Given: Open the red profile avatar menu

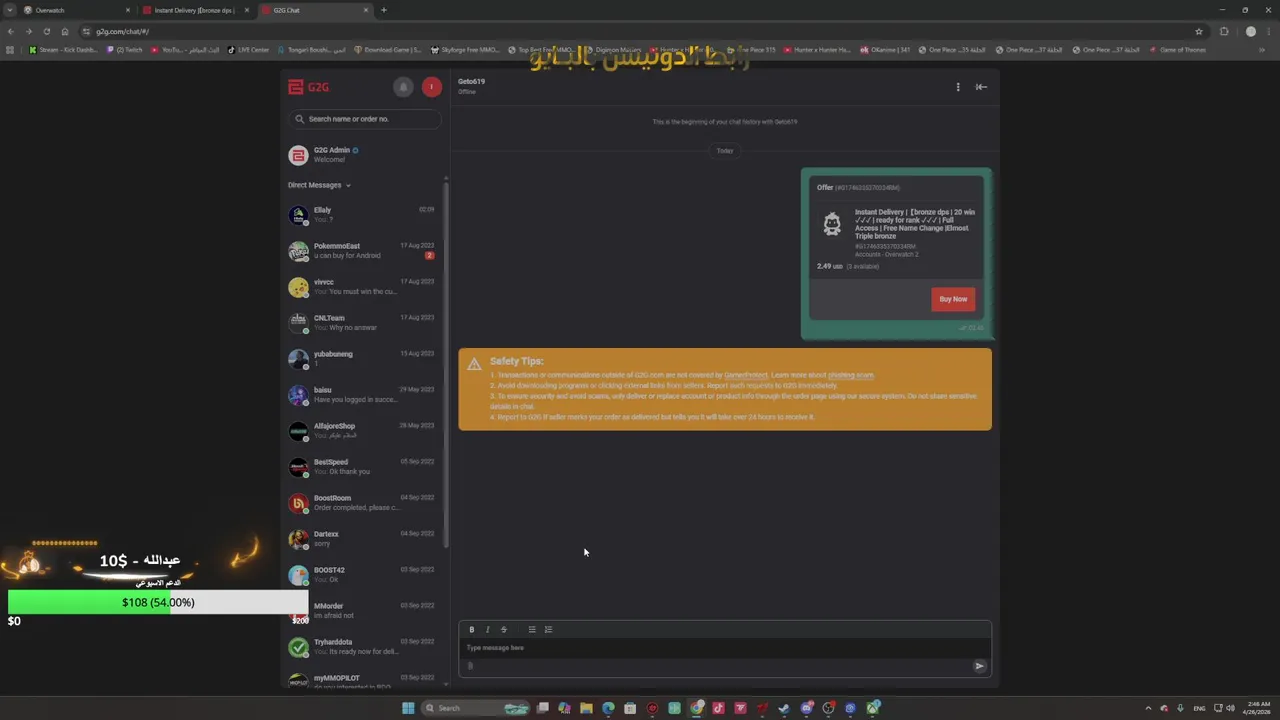Looking at the screenshot, I should coord(431,87).
